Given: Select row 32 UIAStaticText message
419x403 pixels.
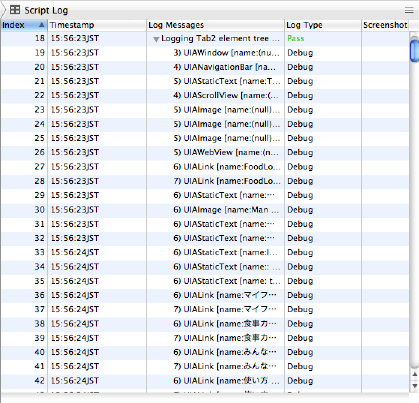Looking at the screenshot, I should tap(224, 238).
